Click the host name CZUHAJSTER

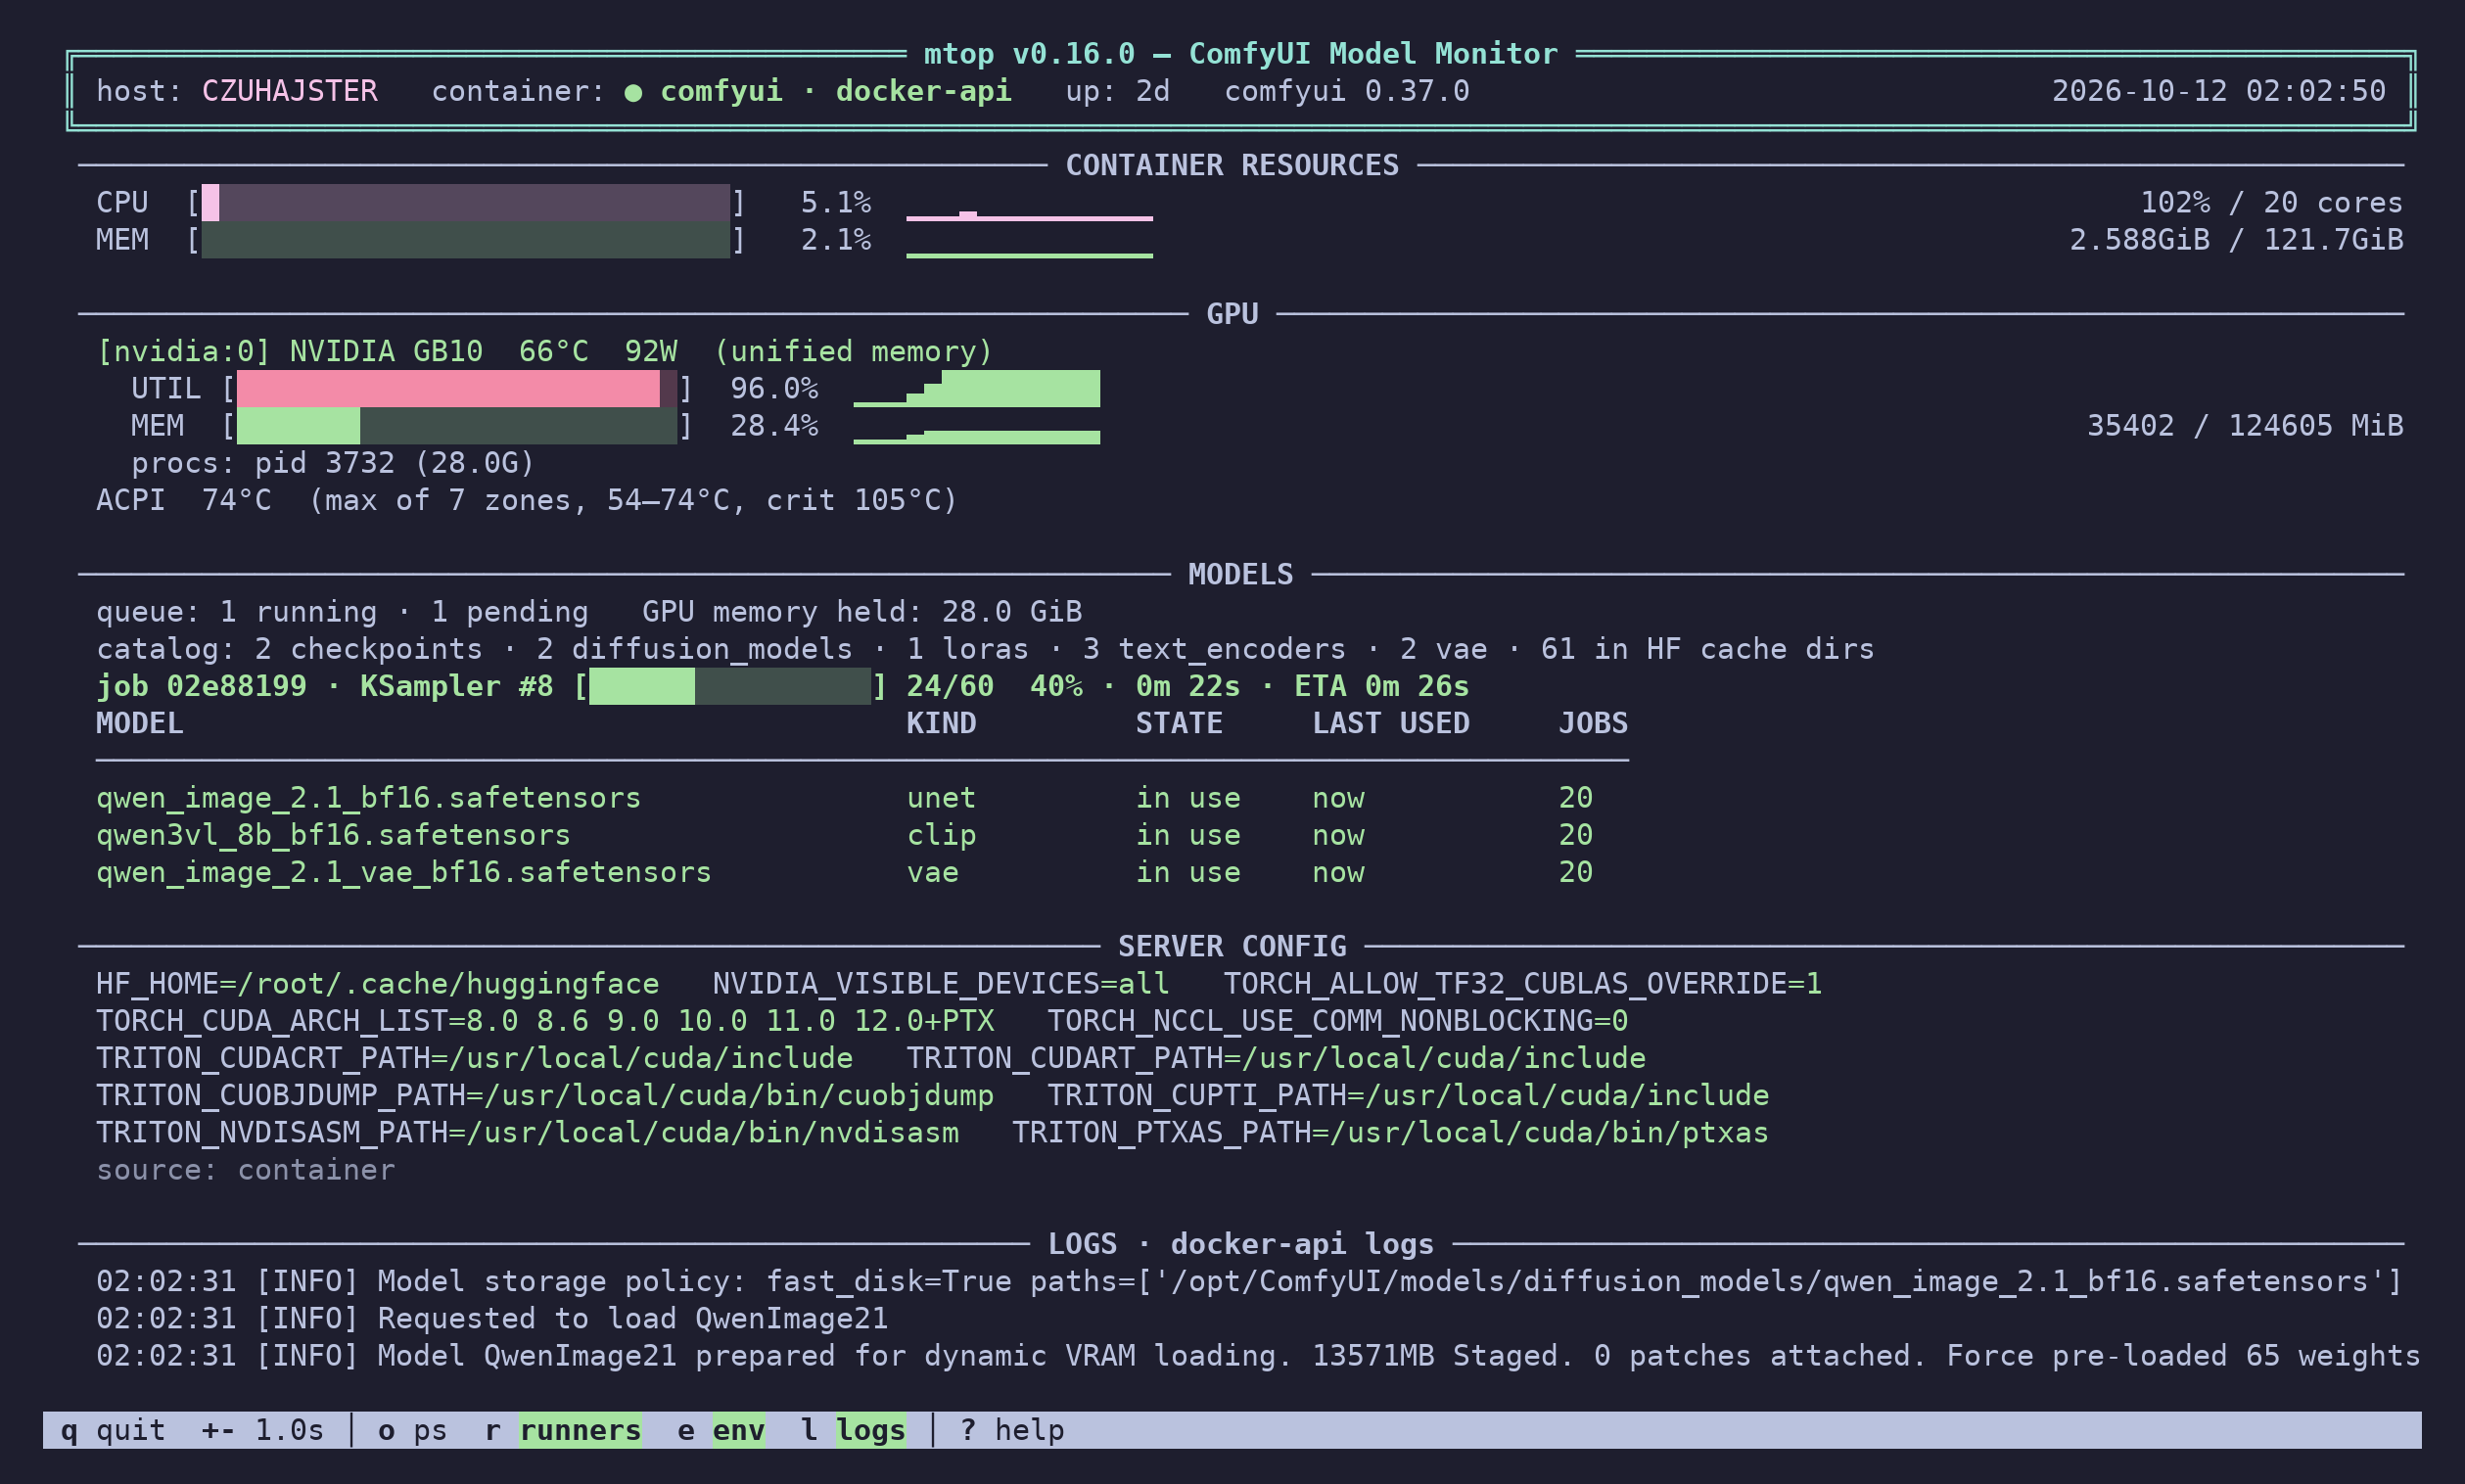[289, 91]
